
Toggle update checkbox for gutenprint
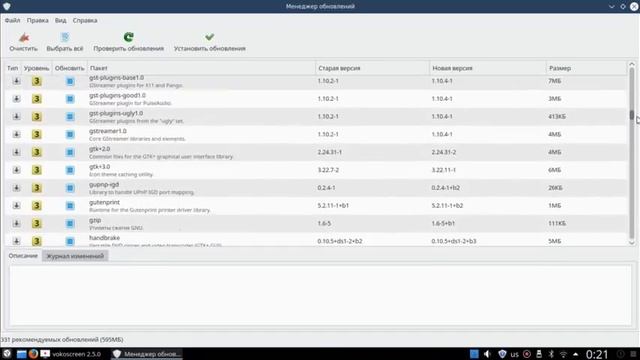coord(70,206)
